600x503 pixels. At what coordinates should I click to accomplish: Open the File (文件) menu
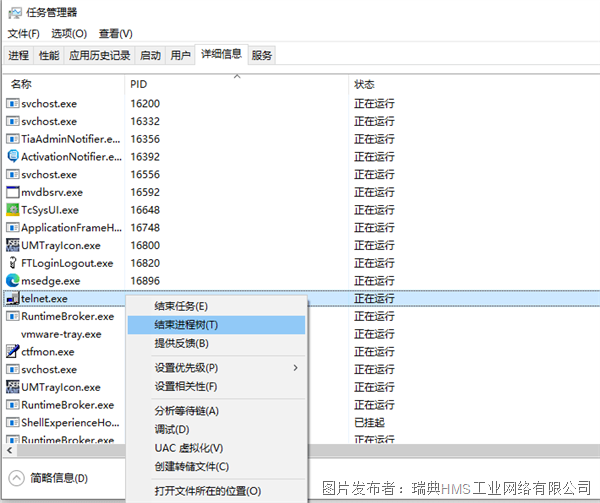23,34
